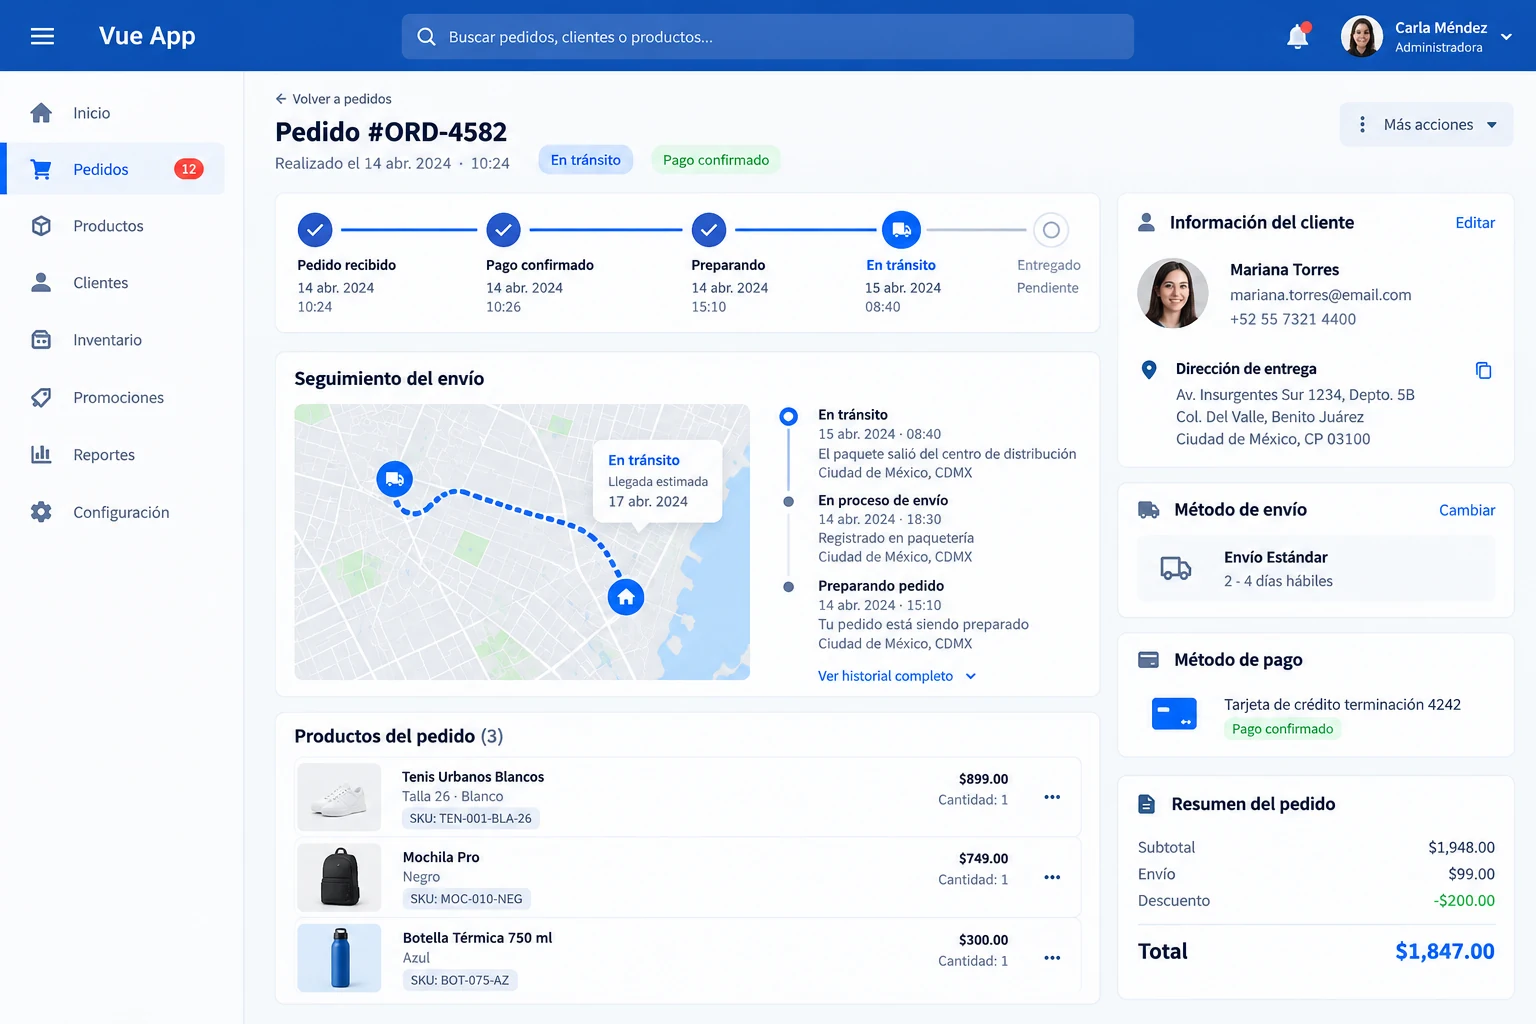The height and width of the screenshot is (1024, 1536).
Task: Click the email mariana.torres@email.com
Action: click(x=1320, y=295)
